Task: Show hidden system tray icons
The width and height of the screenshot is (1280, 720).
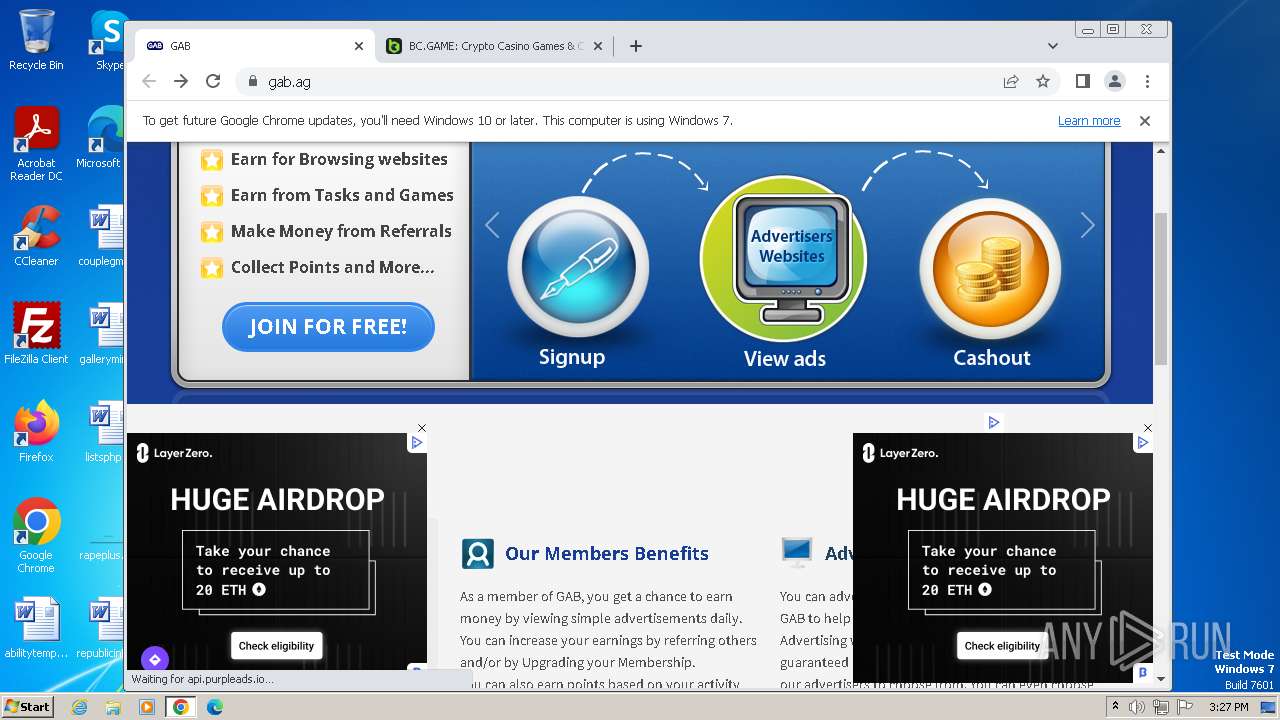Action: (1115, 707)
